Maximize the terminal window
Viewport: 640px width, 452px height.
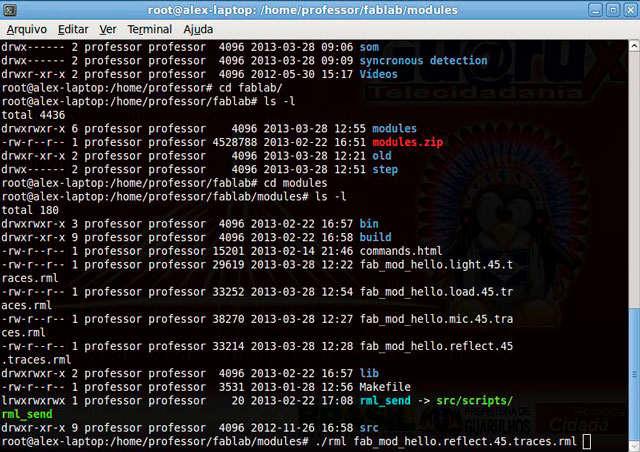point(613,10)
